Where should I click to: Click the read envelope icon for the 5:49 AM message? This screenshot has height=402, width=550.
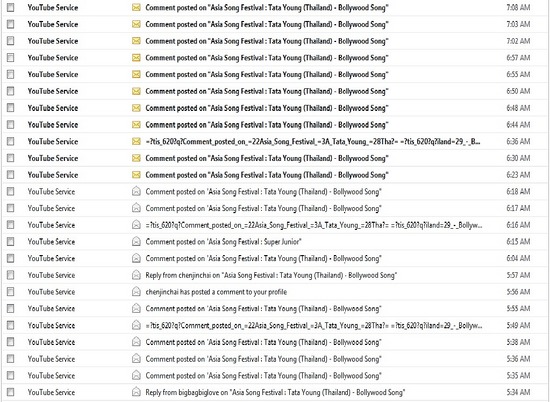pyautogui.click(x=136, y=325)
